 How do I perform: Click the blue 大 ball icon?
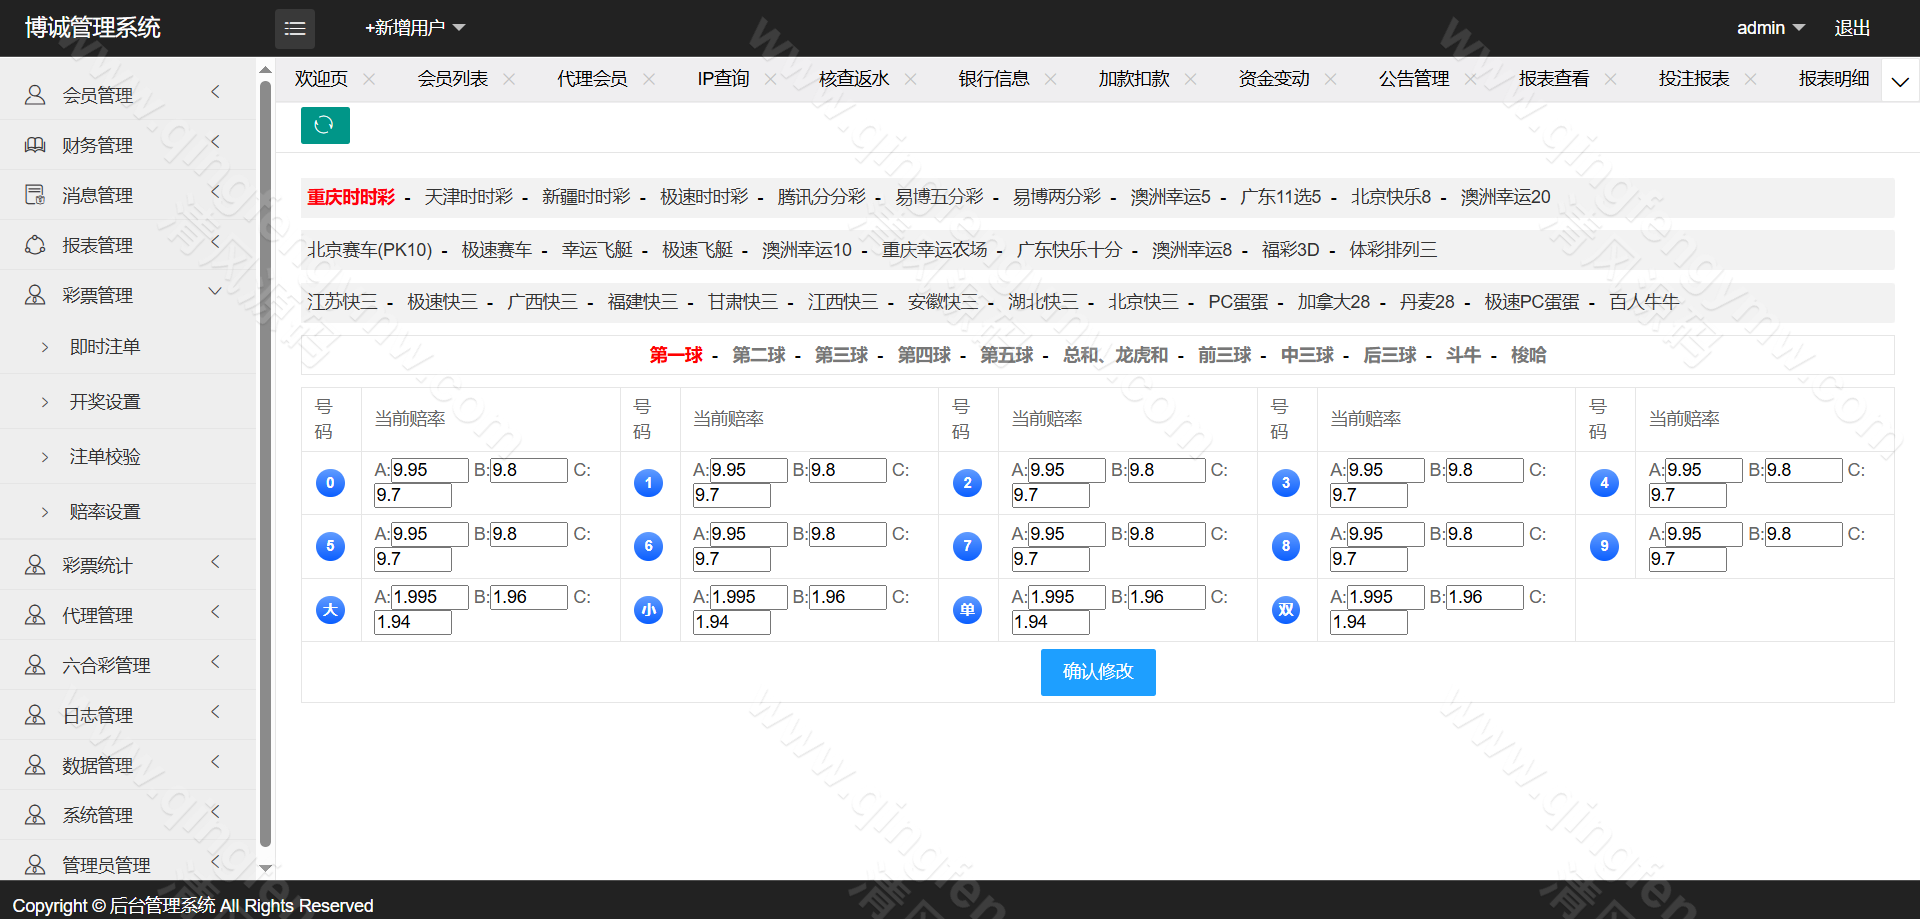(x=330, y=610)
